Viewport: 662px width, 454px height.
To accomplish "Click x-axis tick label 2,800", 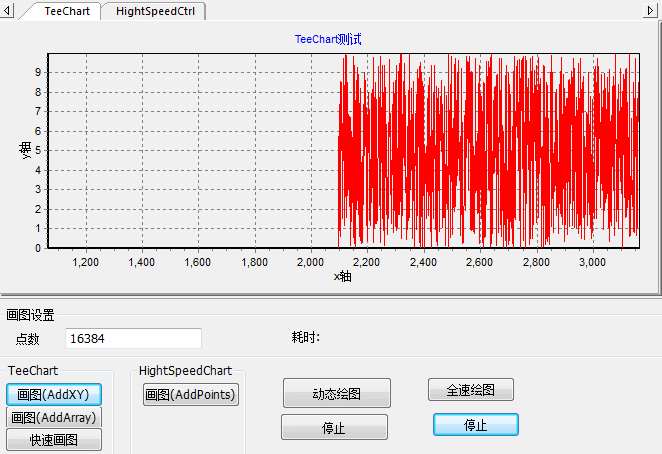I will pyautogui.click(x=536, y=262).
